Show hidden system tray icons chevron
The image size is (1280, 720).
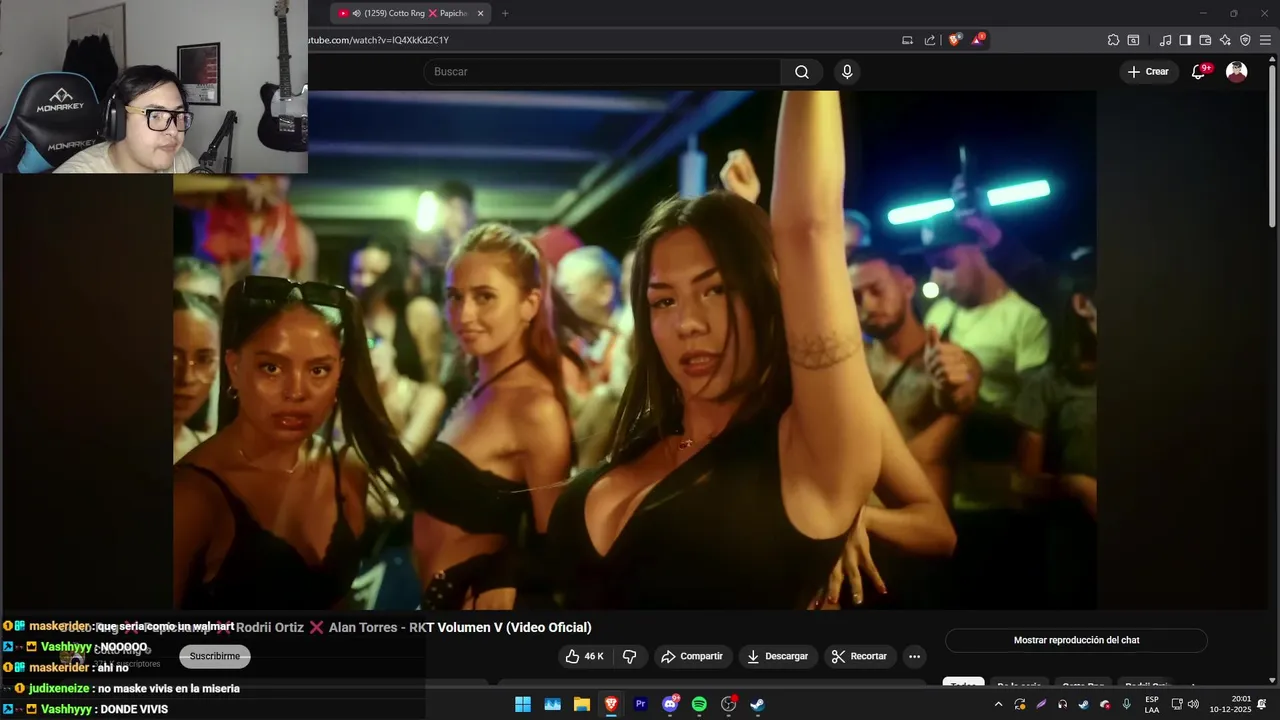click(998, 704)
